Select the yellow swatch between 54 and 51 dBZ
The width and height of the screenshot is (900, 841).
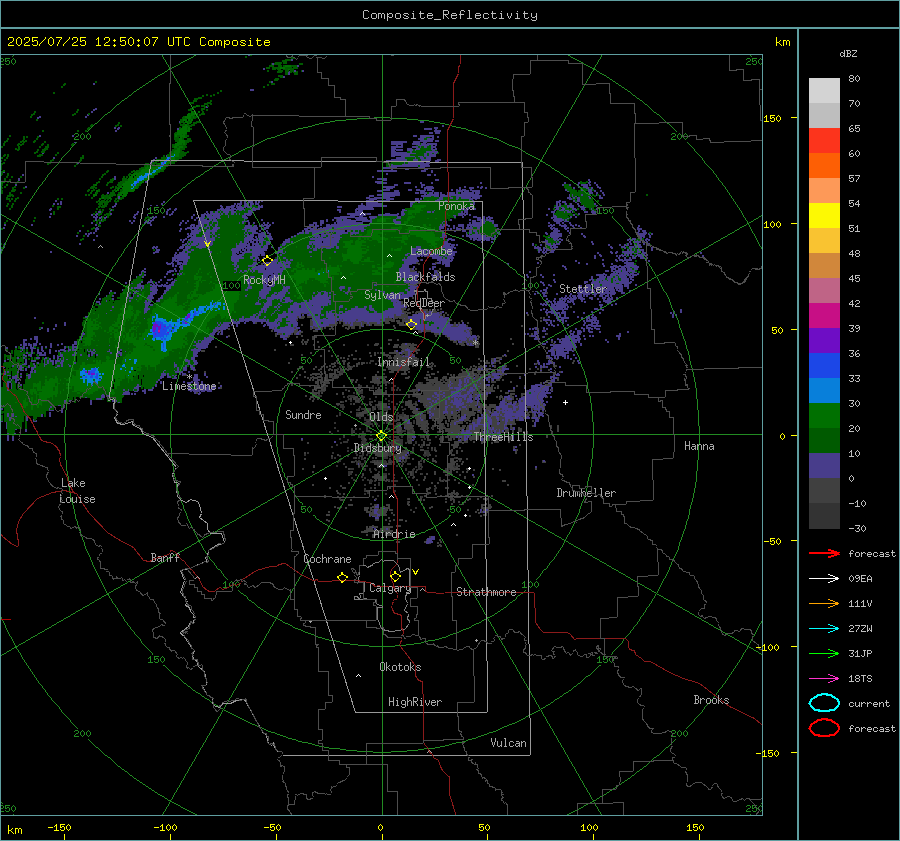click(824, 216)
